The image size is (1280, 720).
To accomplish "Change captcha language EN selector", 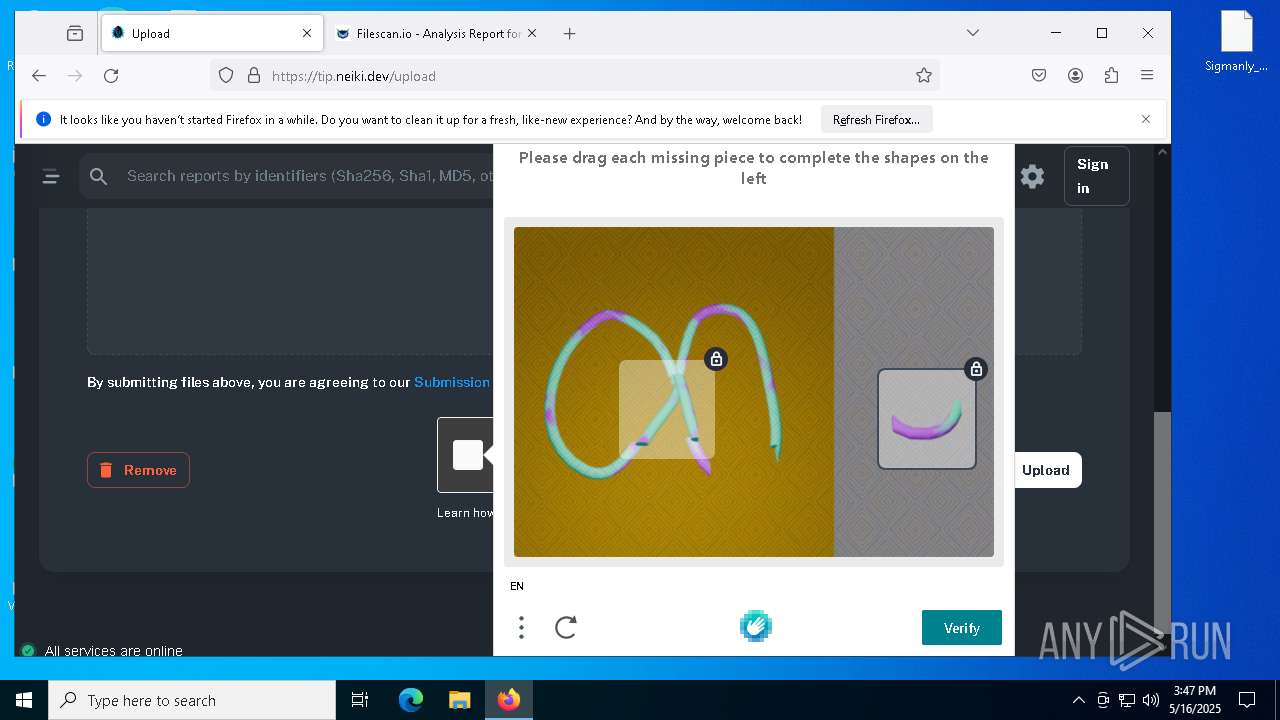I will click(517, 586).
